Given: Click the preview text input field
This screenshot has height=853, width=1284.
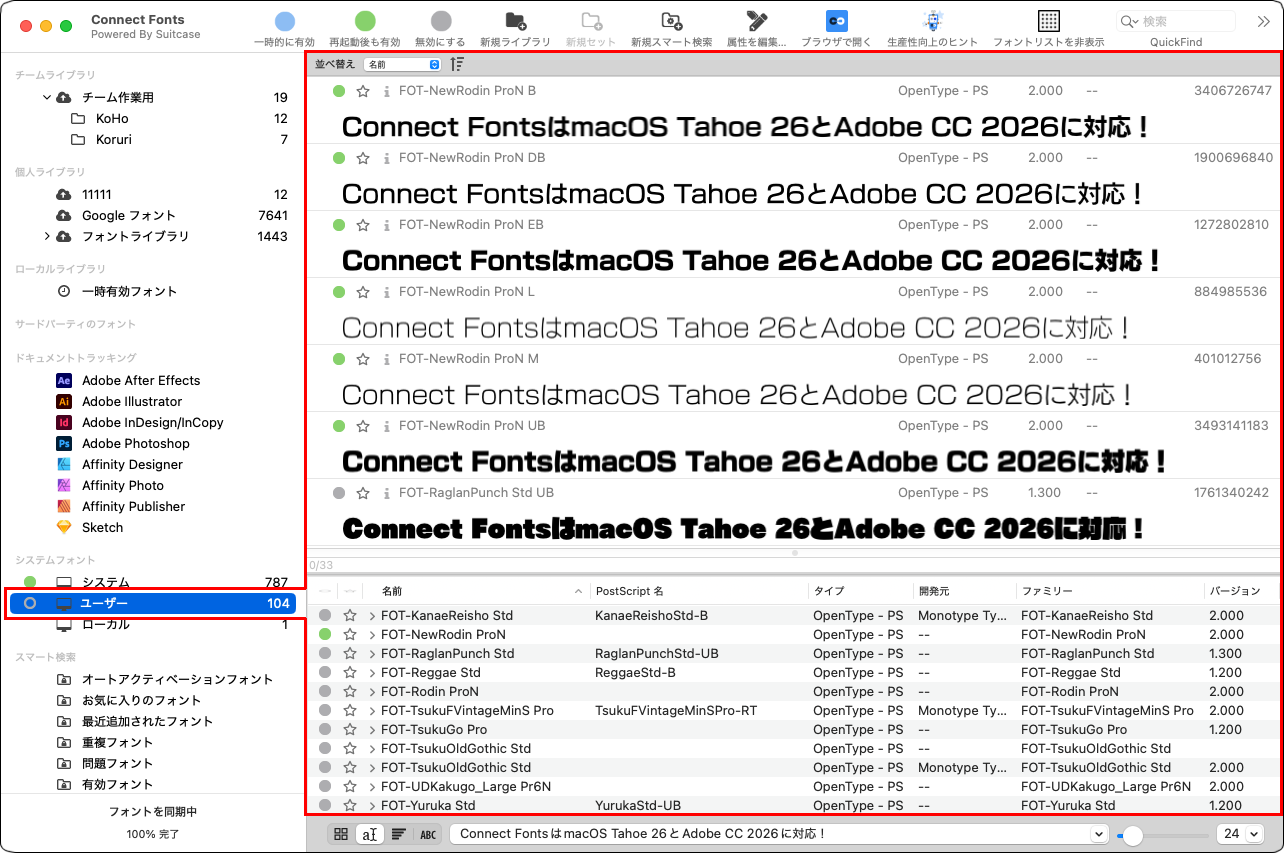Looking at the screenshot, I should pos(779,834).
